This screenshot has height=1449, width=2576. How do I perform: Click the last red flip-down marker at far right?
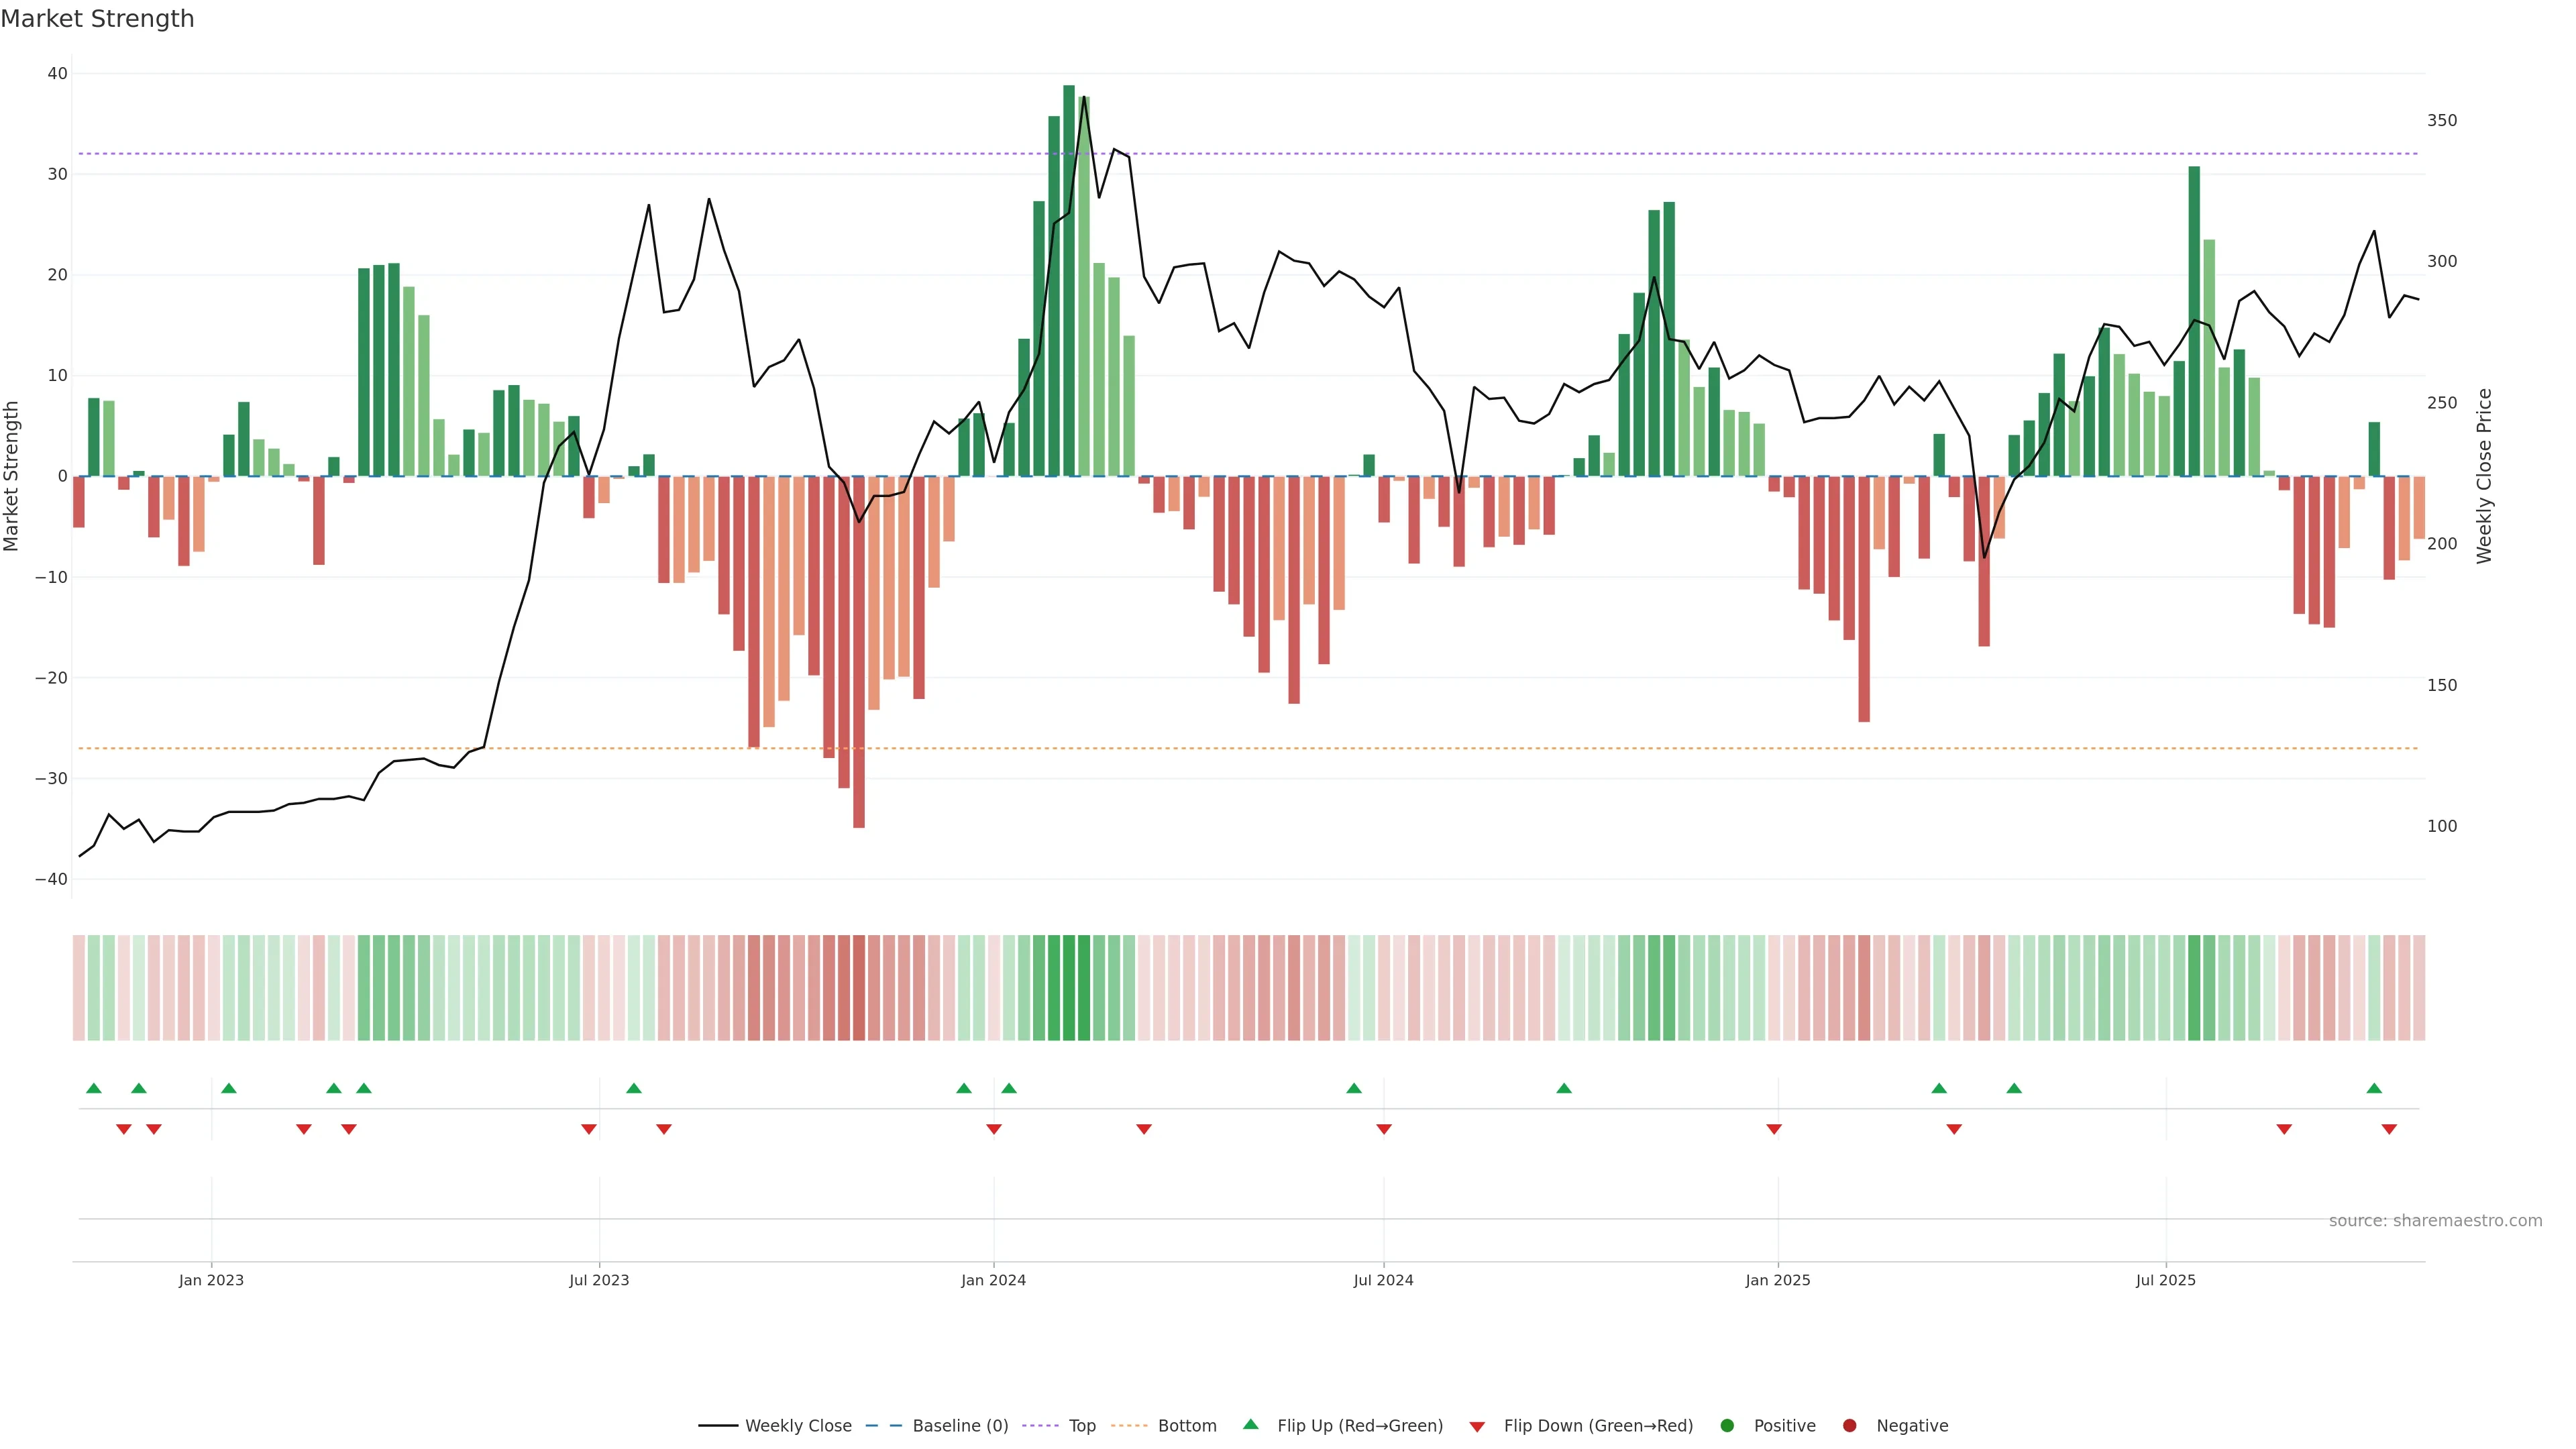point(2389,1129)
